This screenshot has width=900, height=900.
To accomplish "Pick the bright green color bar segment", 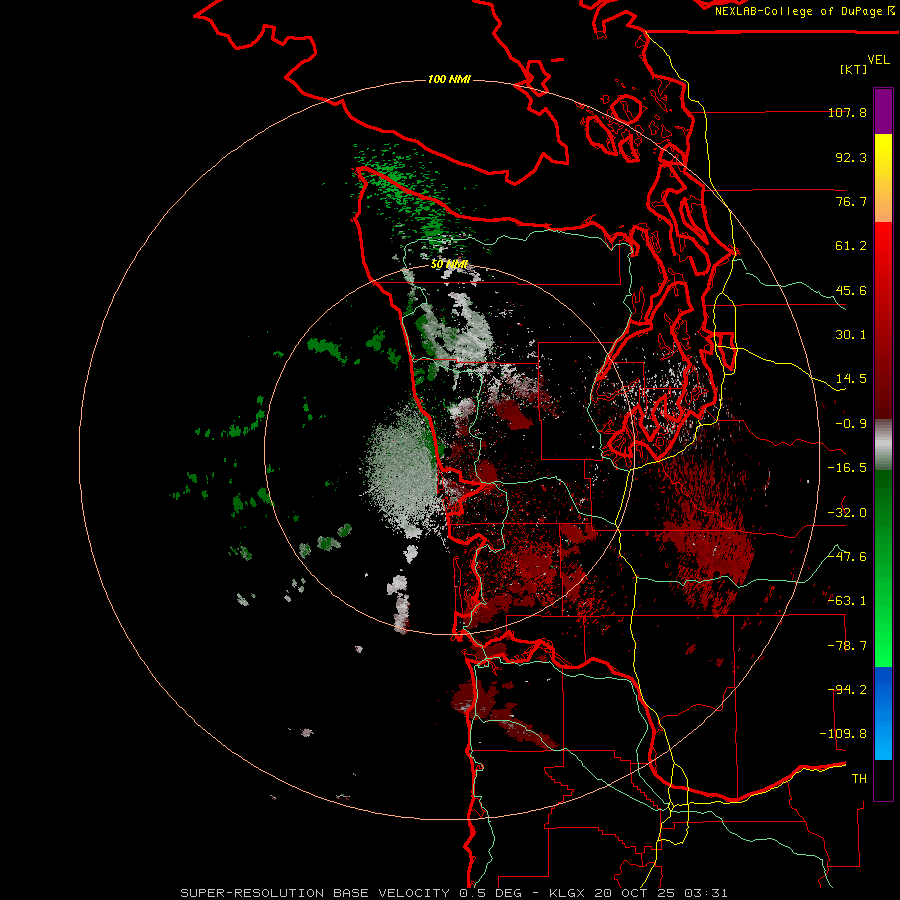I will (x=883, y=631).
